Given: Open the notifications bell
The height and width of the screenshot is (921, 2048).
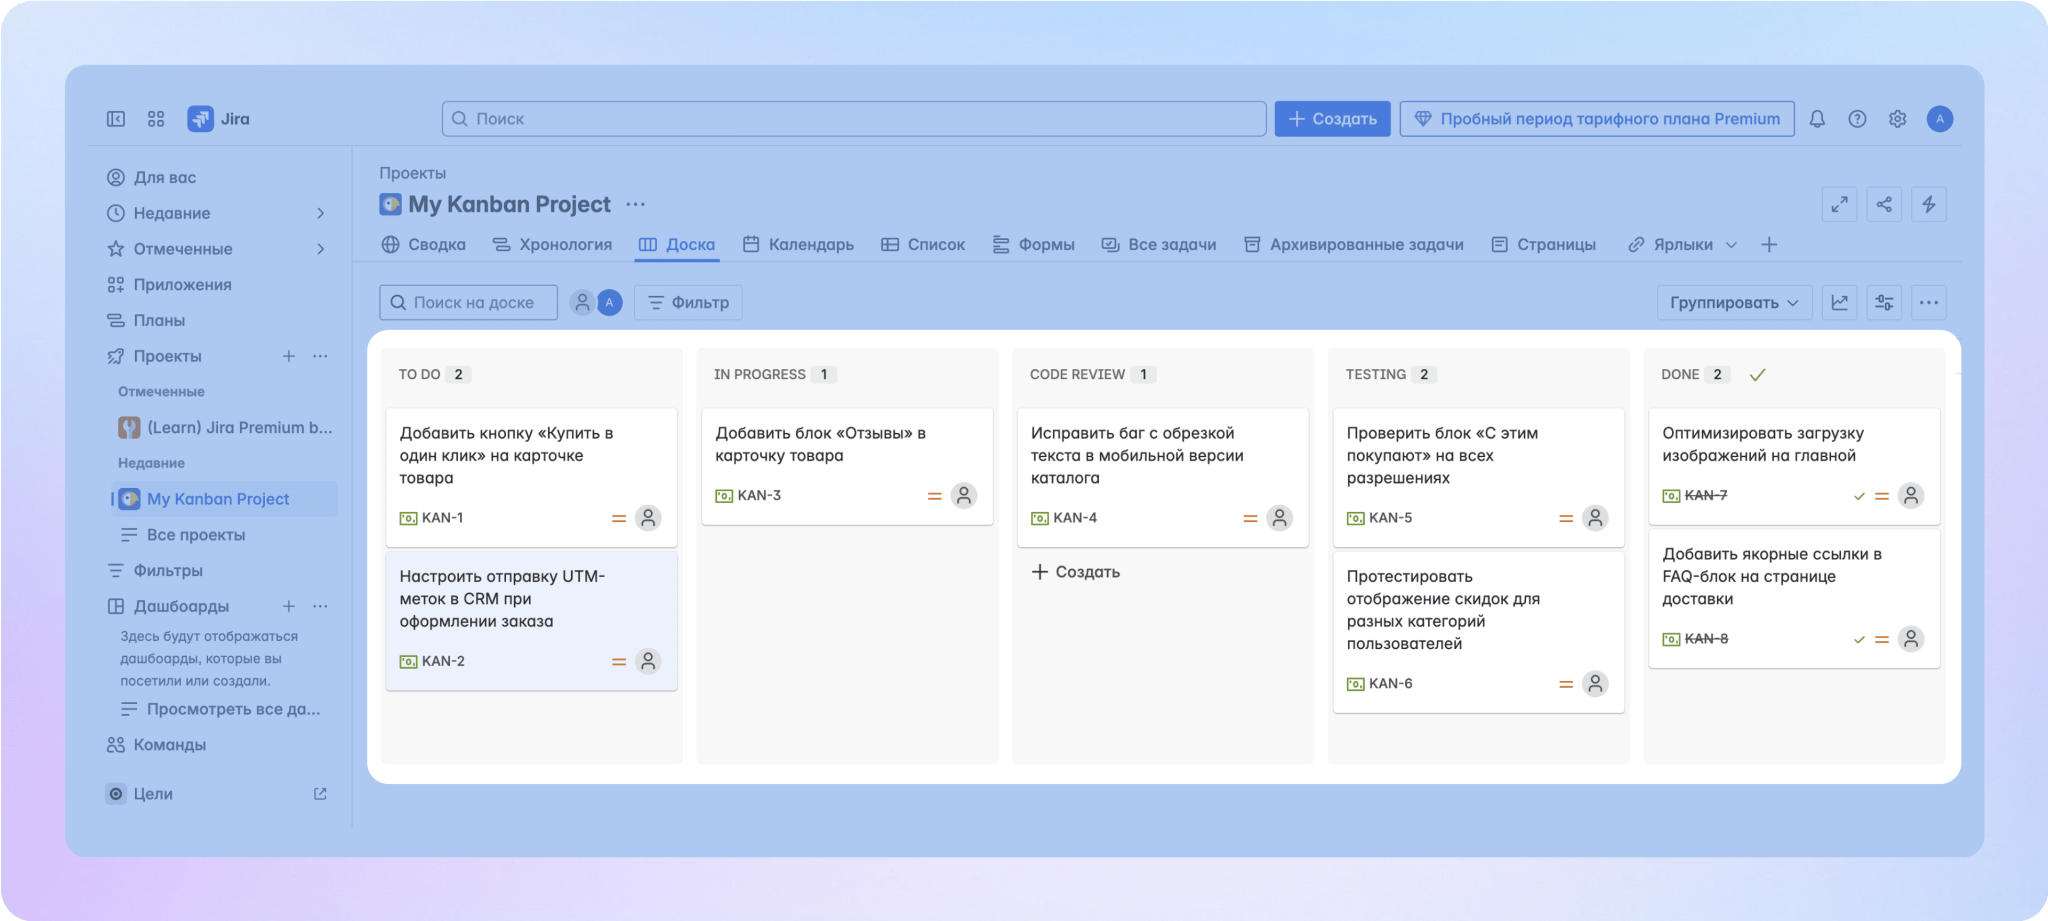Looking at the screenshot, I should 1817,119.
